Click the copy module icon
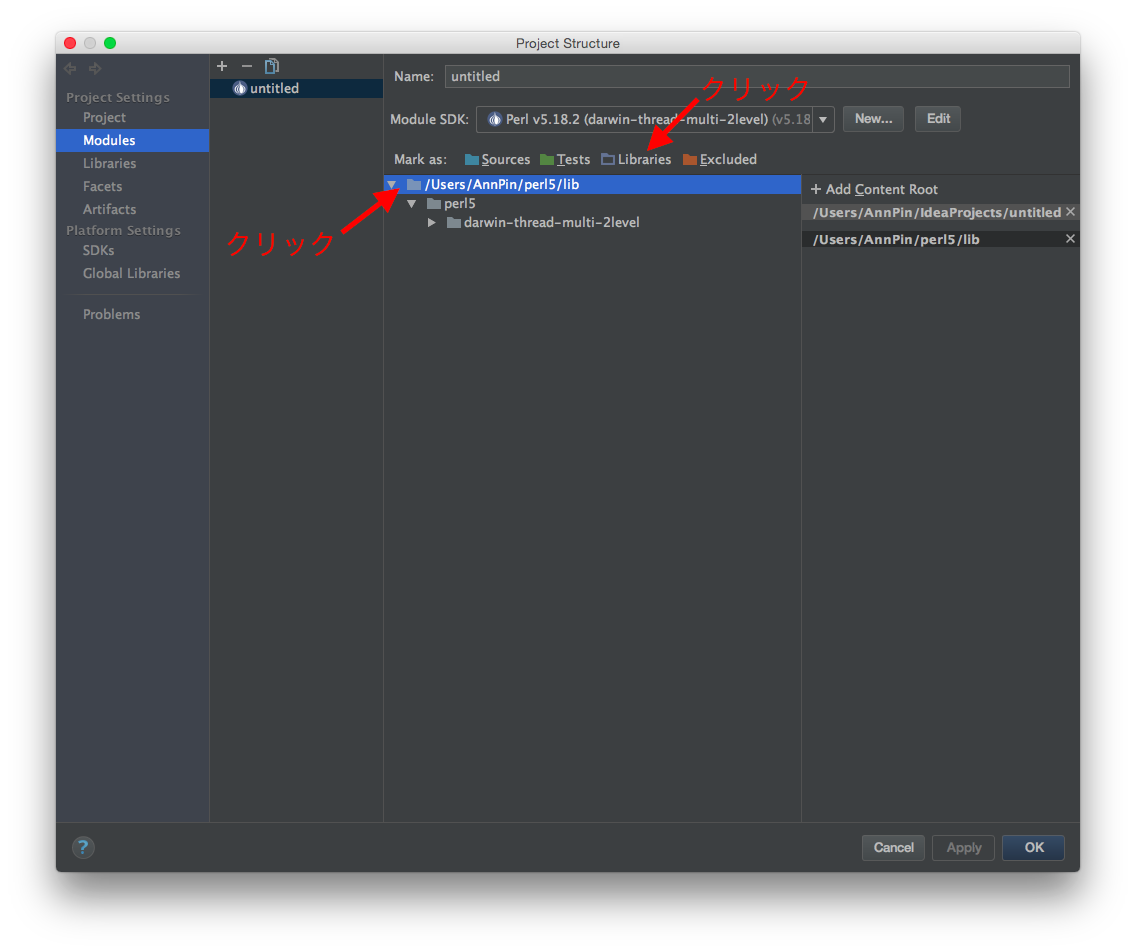This screenshot has height=952, width=1136. (x=271, y=66)
